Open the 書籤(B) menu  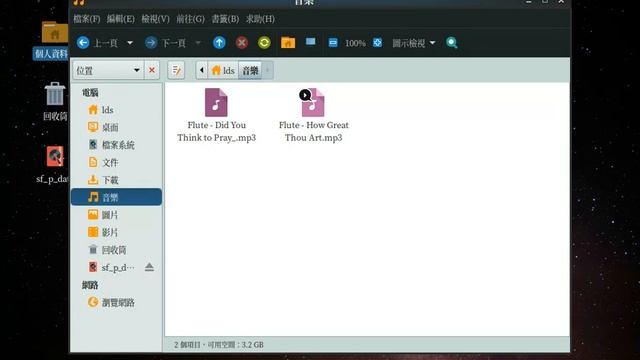click(x=225, y=19)
